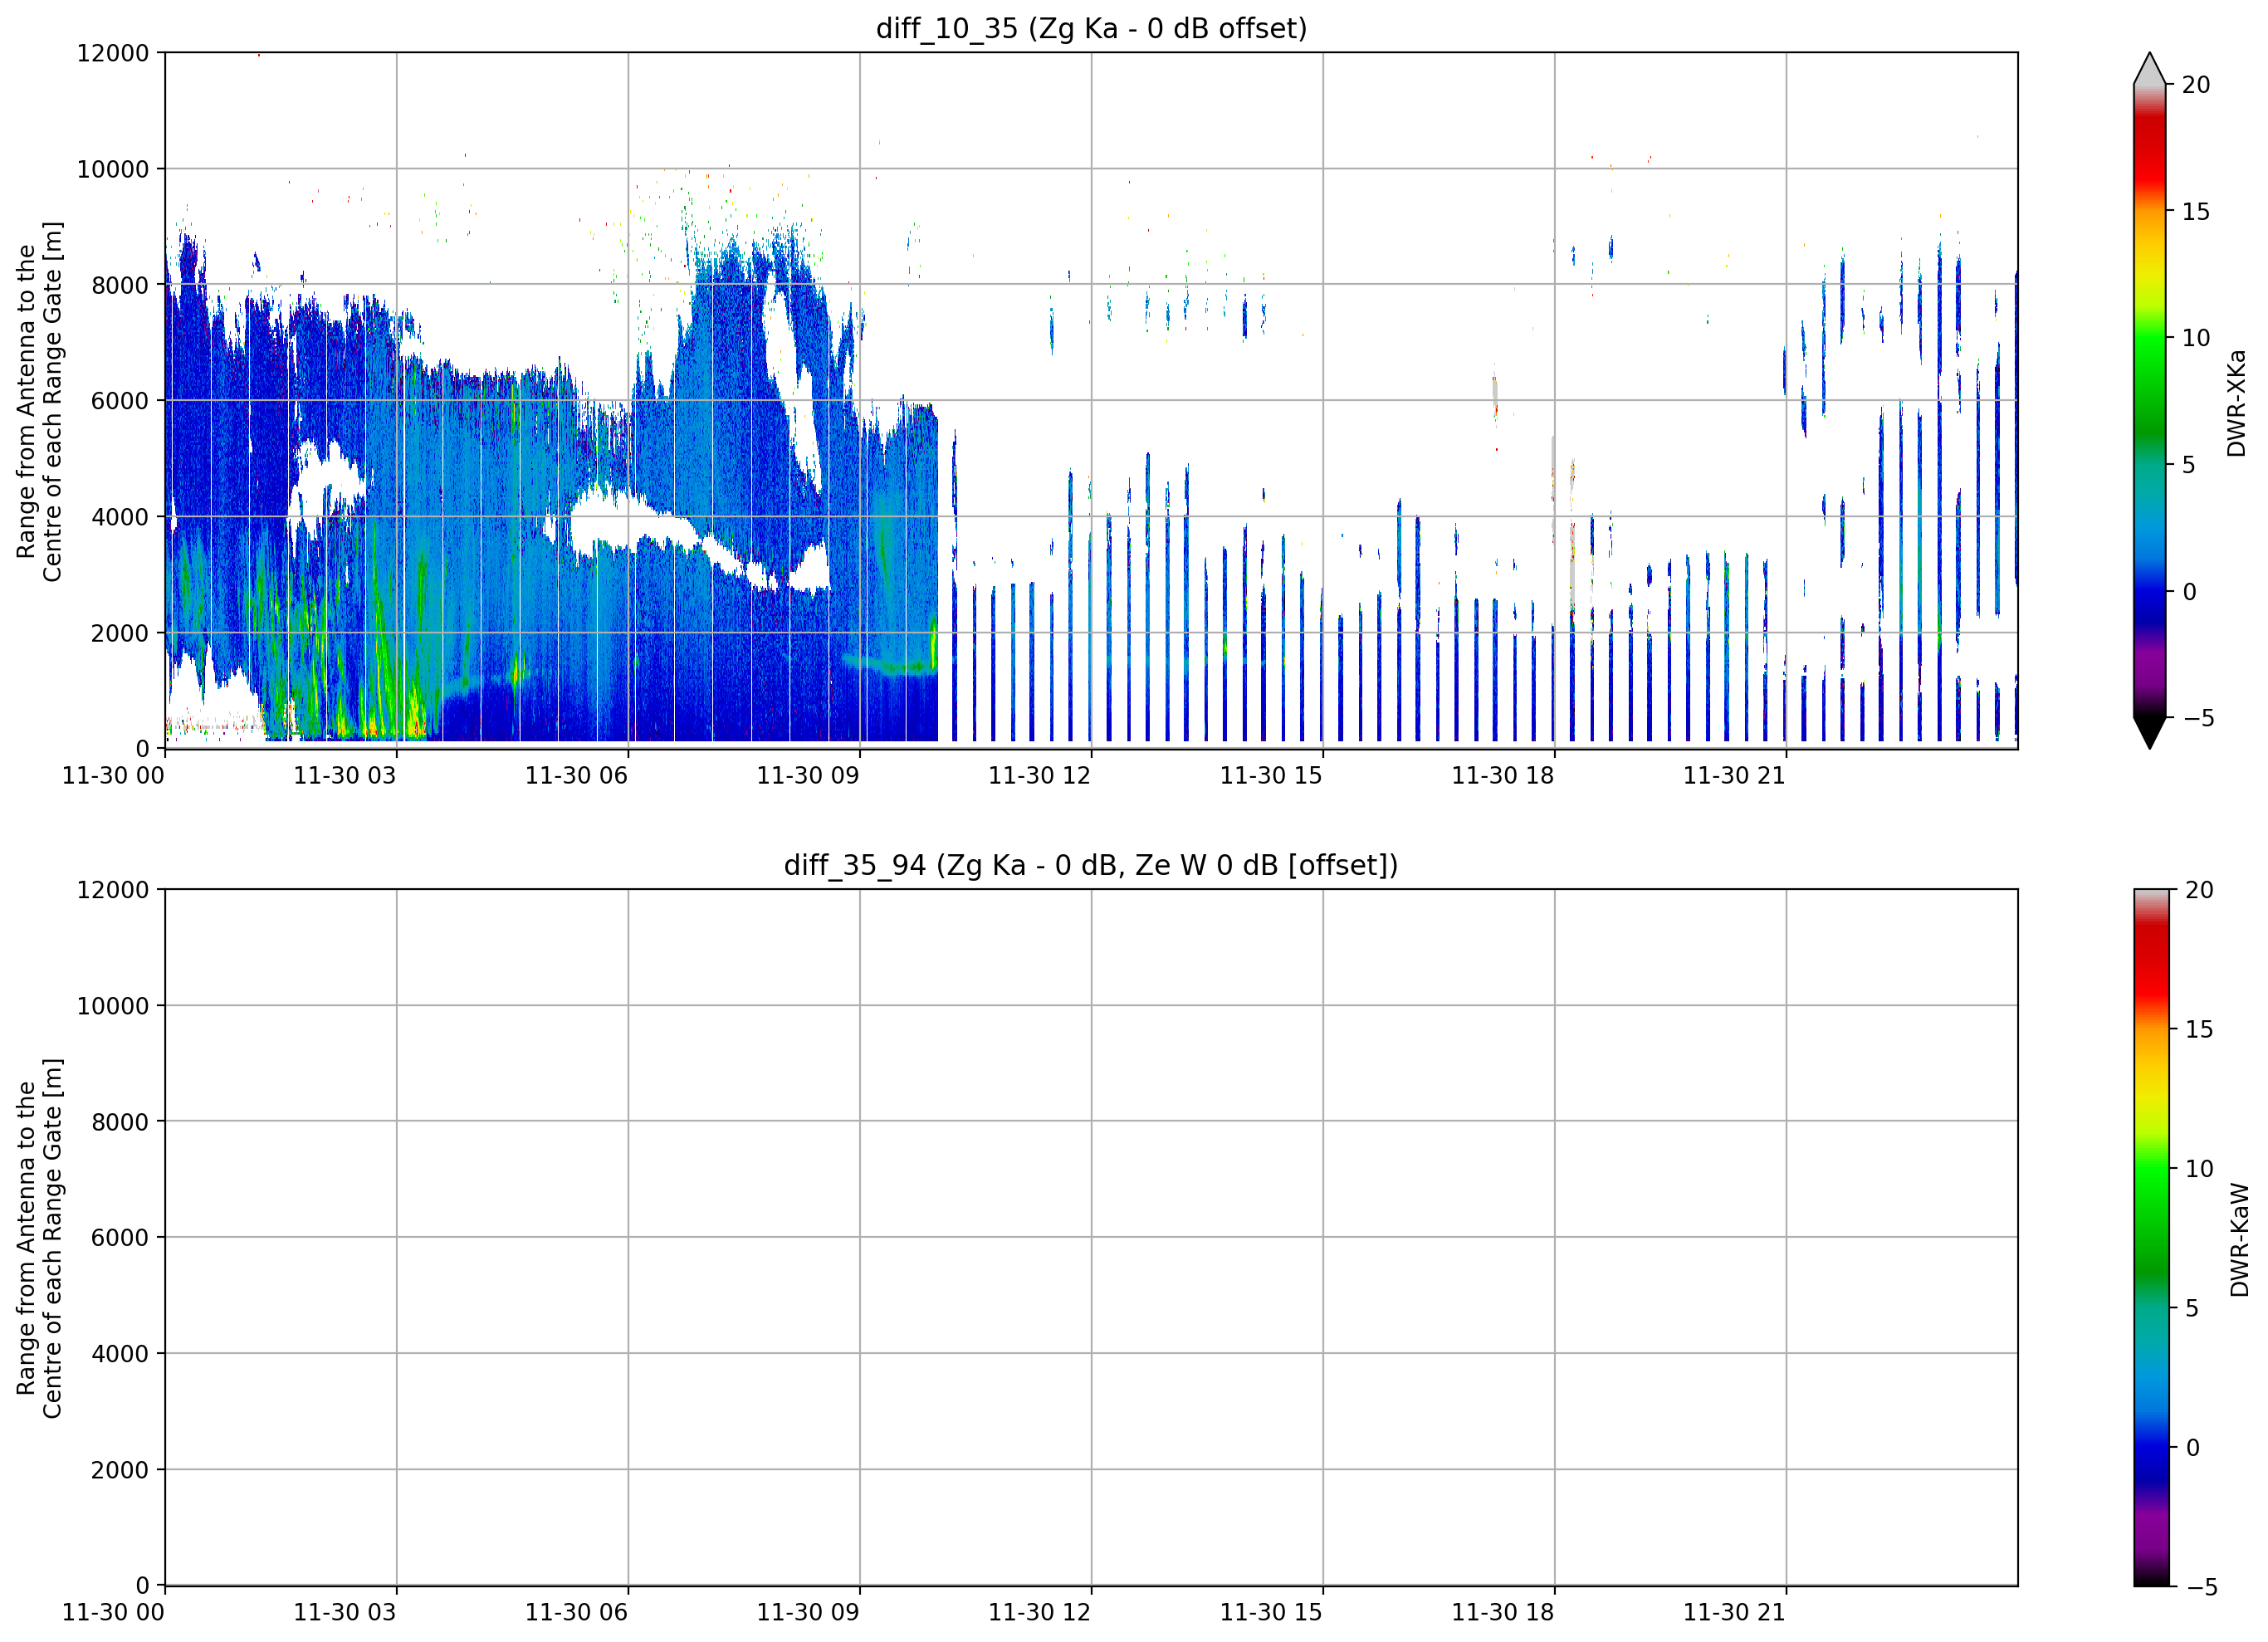Screen dimensions: 2268x1642
Task: Click the 0 tick on the DWR-XKa colorbar
Action: (2189, 592)
